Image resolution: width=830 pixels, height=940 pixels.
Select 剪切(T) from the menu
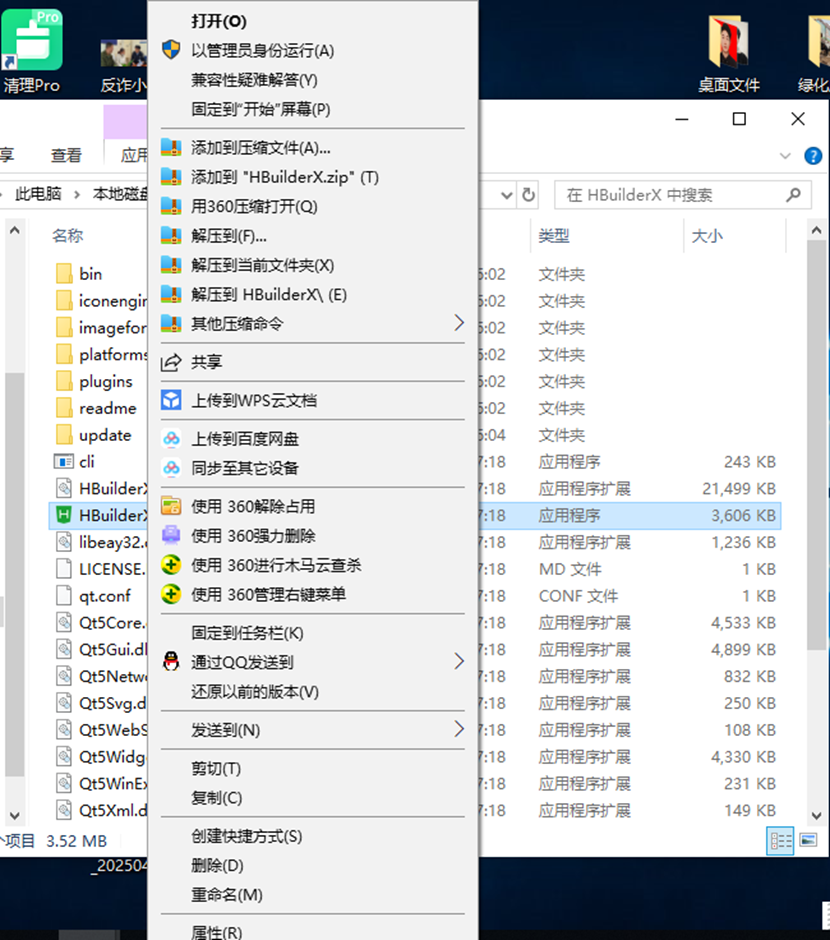click(x=216, y=769)
